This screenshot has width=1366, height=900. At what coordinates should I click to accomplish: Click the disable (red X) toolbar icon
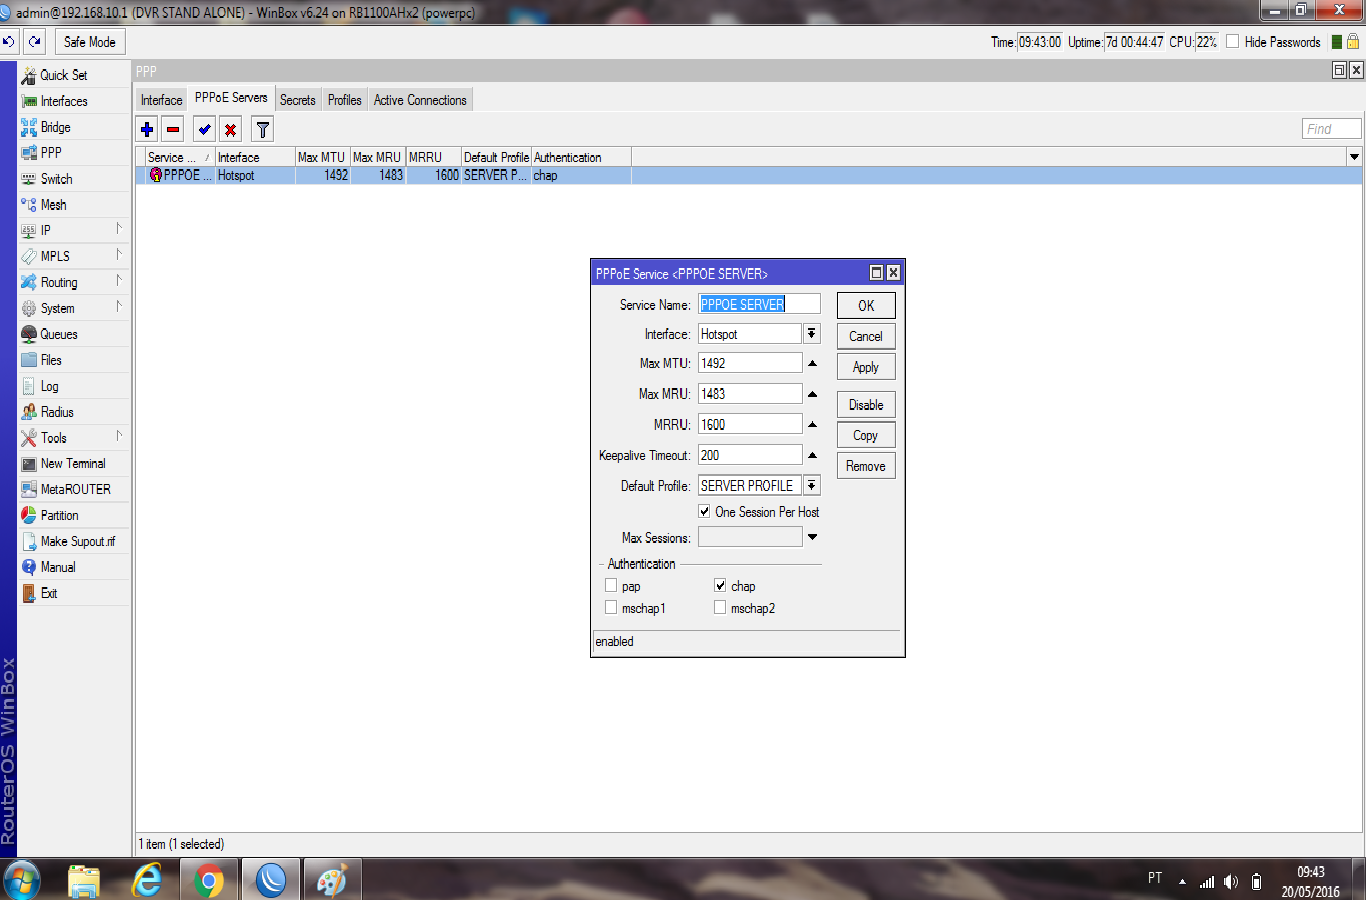coord(231,129)
